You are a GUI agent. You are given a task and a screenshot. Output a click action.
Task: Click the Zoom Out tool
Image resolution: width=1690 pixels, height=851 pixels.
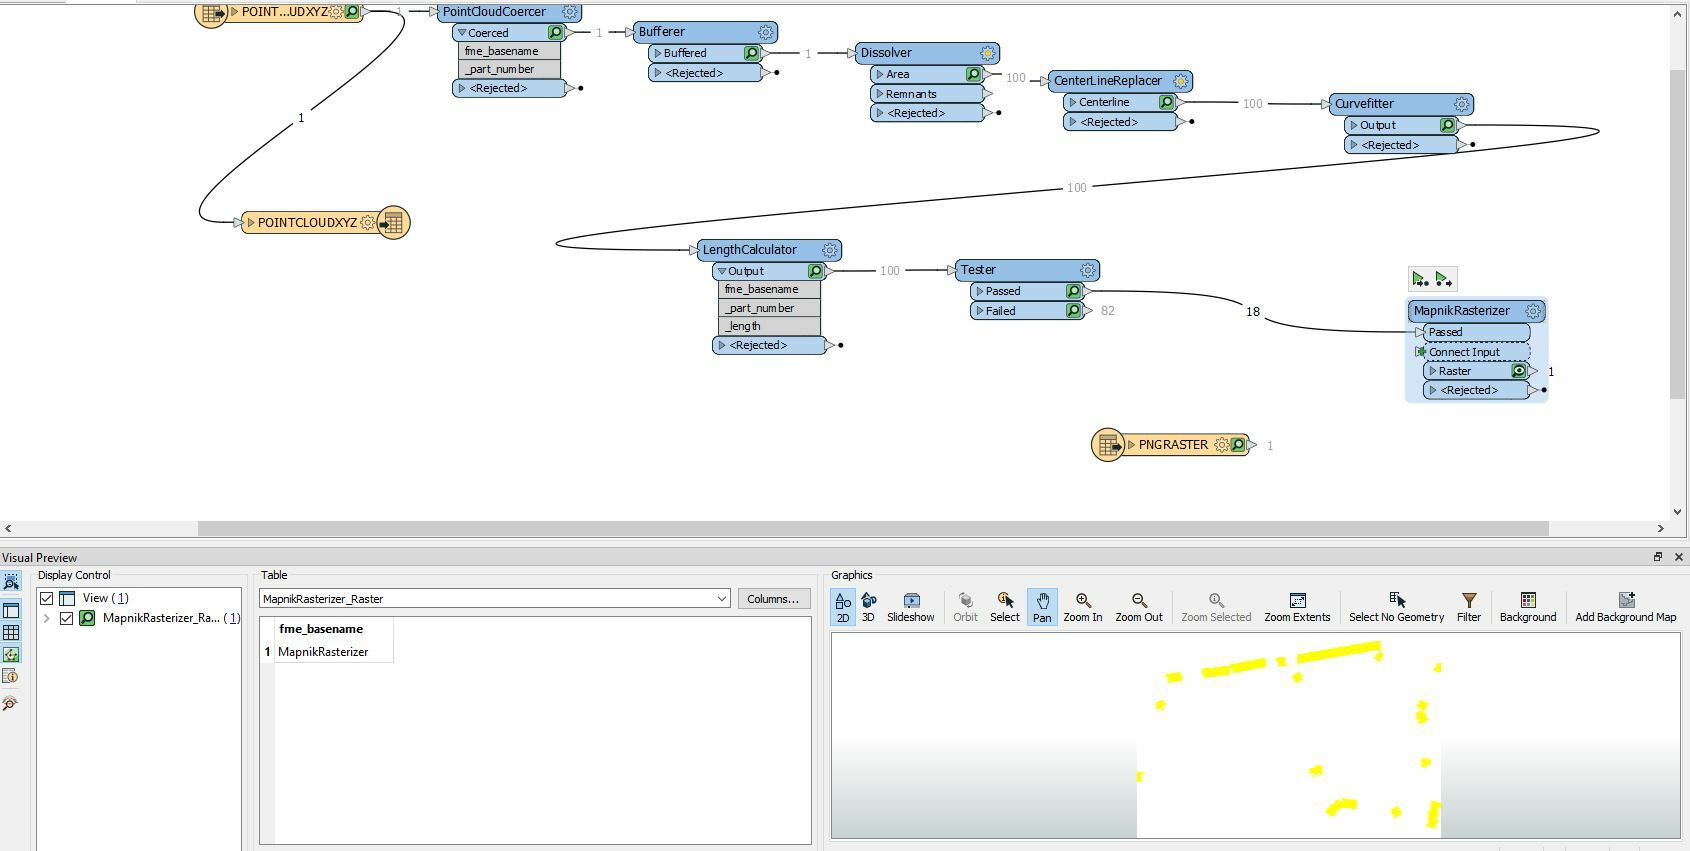pyautogui.click(x=1139, y=606)
